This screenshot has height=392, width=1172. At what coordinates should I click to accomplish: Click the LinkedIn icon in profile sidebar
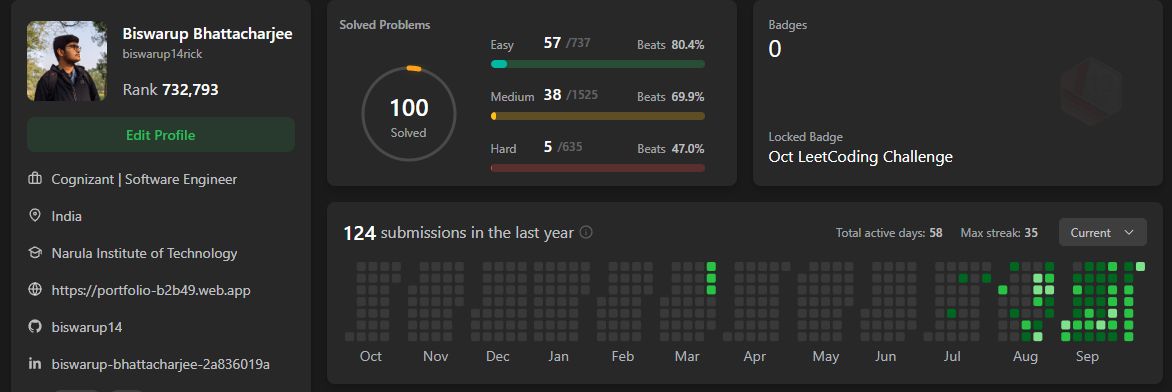click(x=34, y=364)
